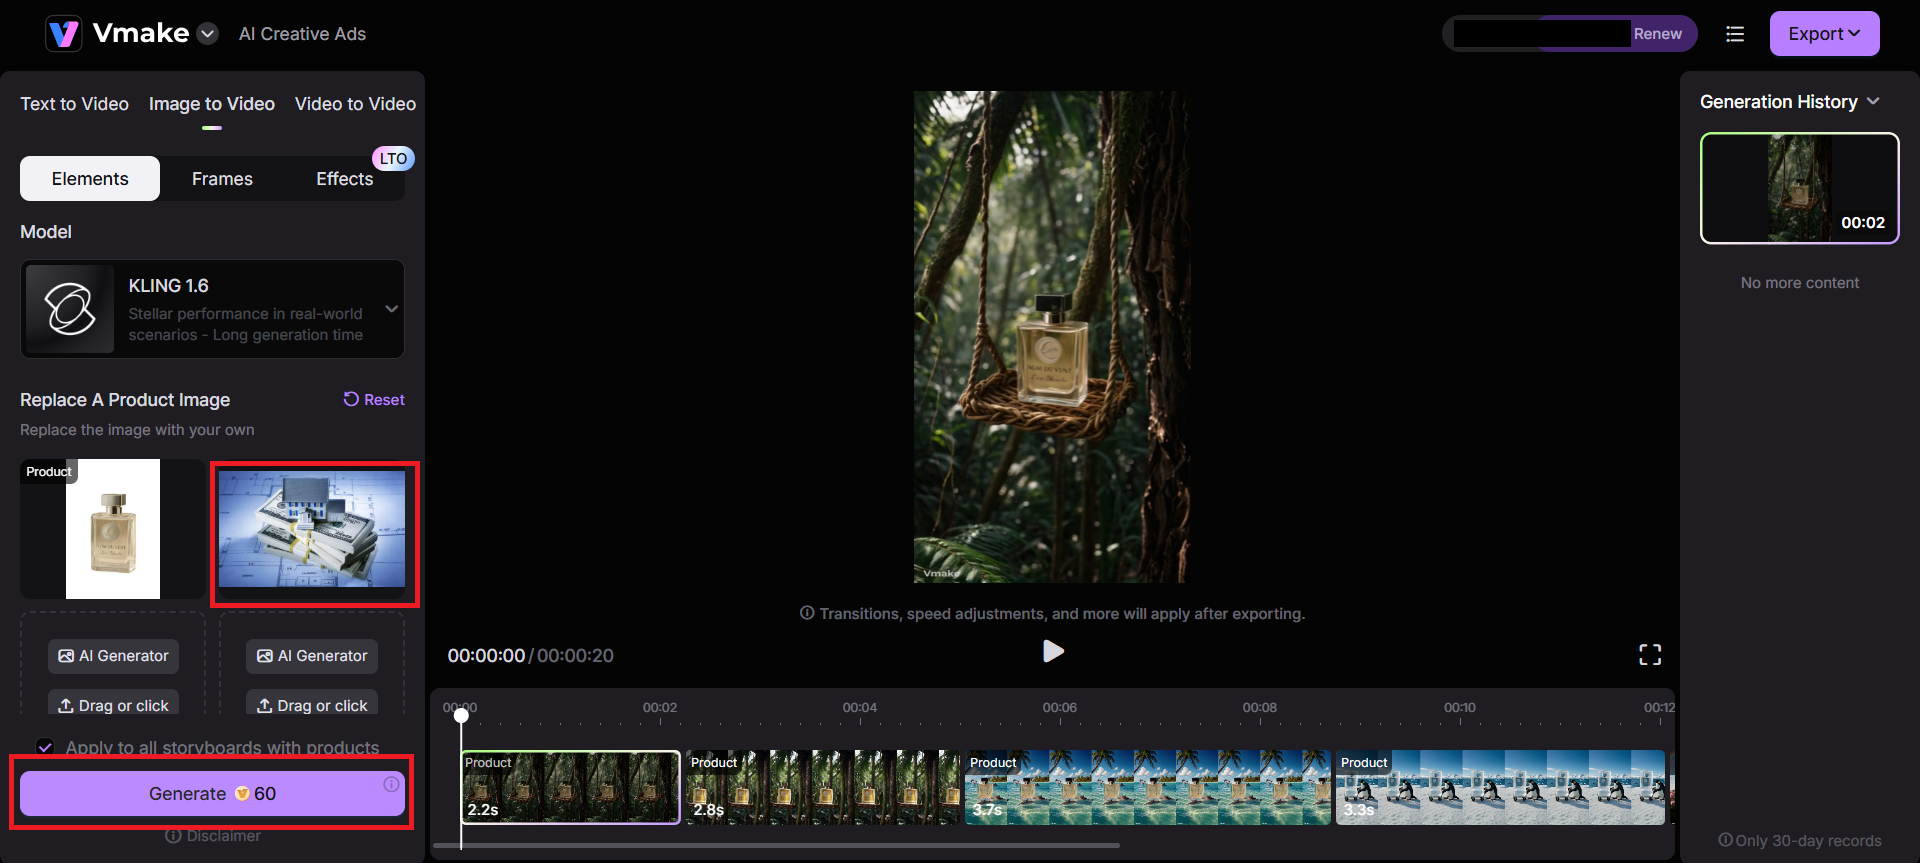Enter fullscreen preview mode
The height and width of the screenshot is (863, 1920).
[1650, 655]
